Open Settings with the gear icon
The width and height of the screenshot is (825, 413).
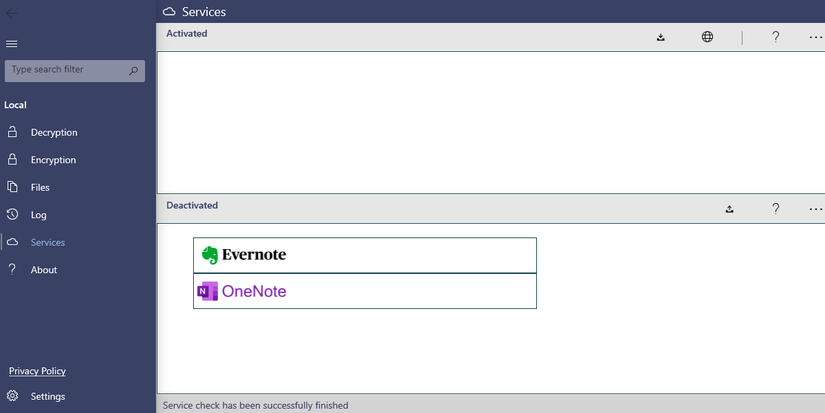(x=12, y=396)
